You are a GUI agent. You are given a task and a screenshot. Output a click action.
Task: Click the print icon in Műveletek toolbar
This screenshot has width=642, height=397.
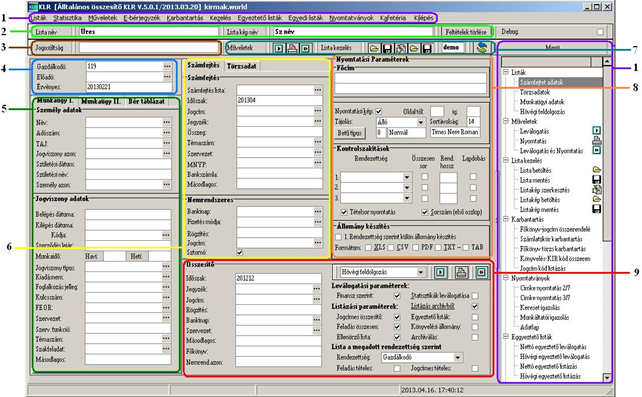[292, 48]
